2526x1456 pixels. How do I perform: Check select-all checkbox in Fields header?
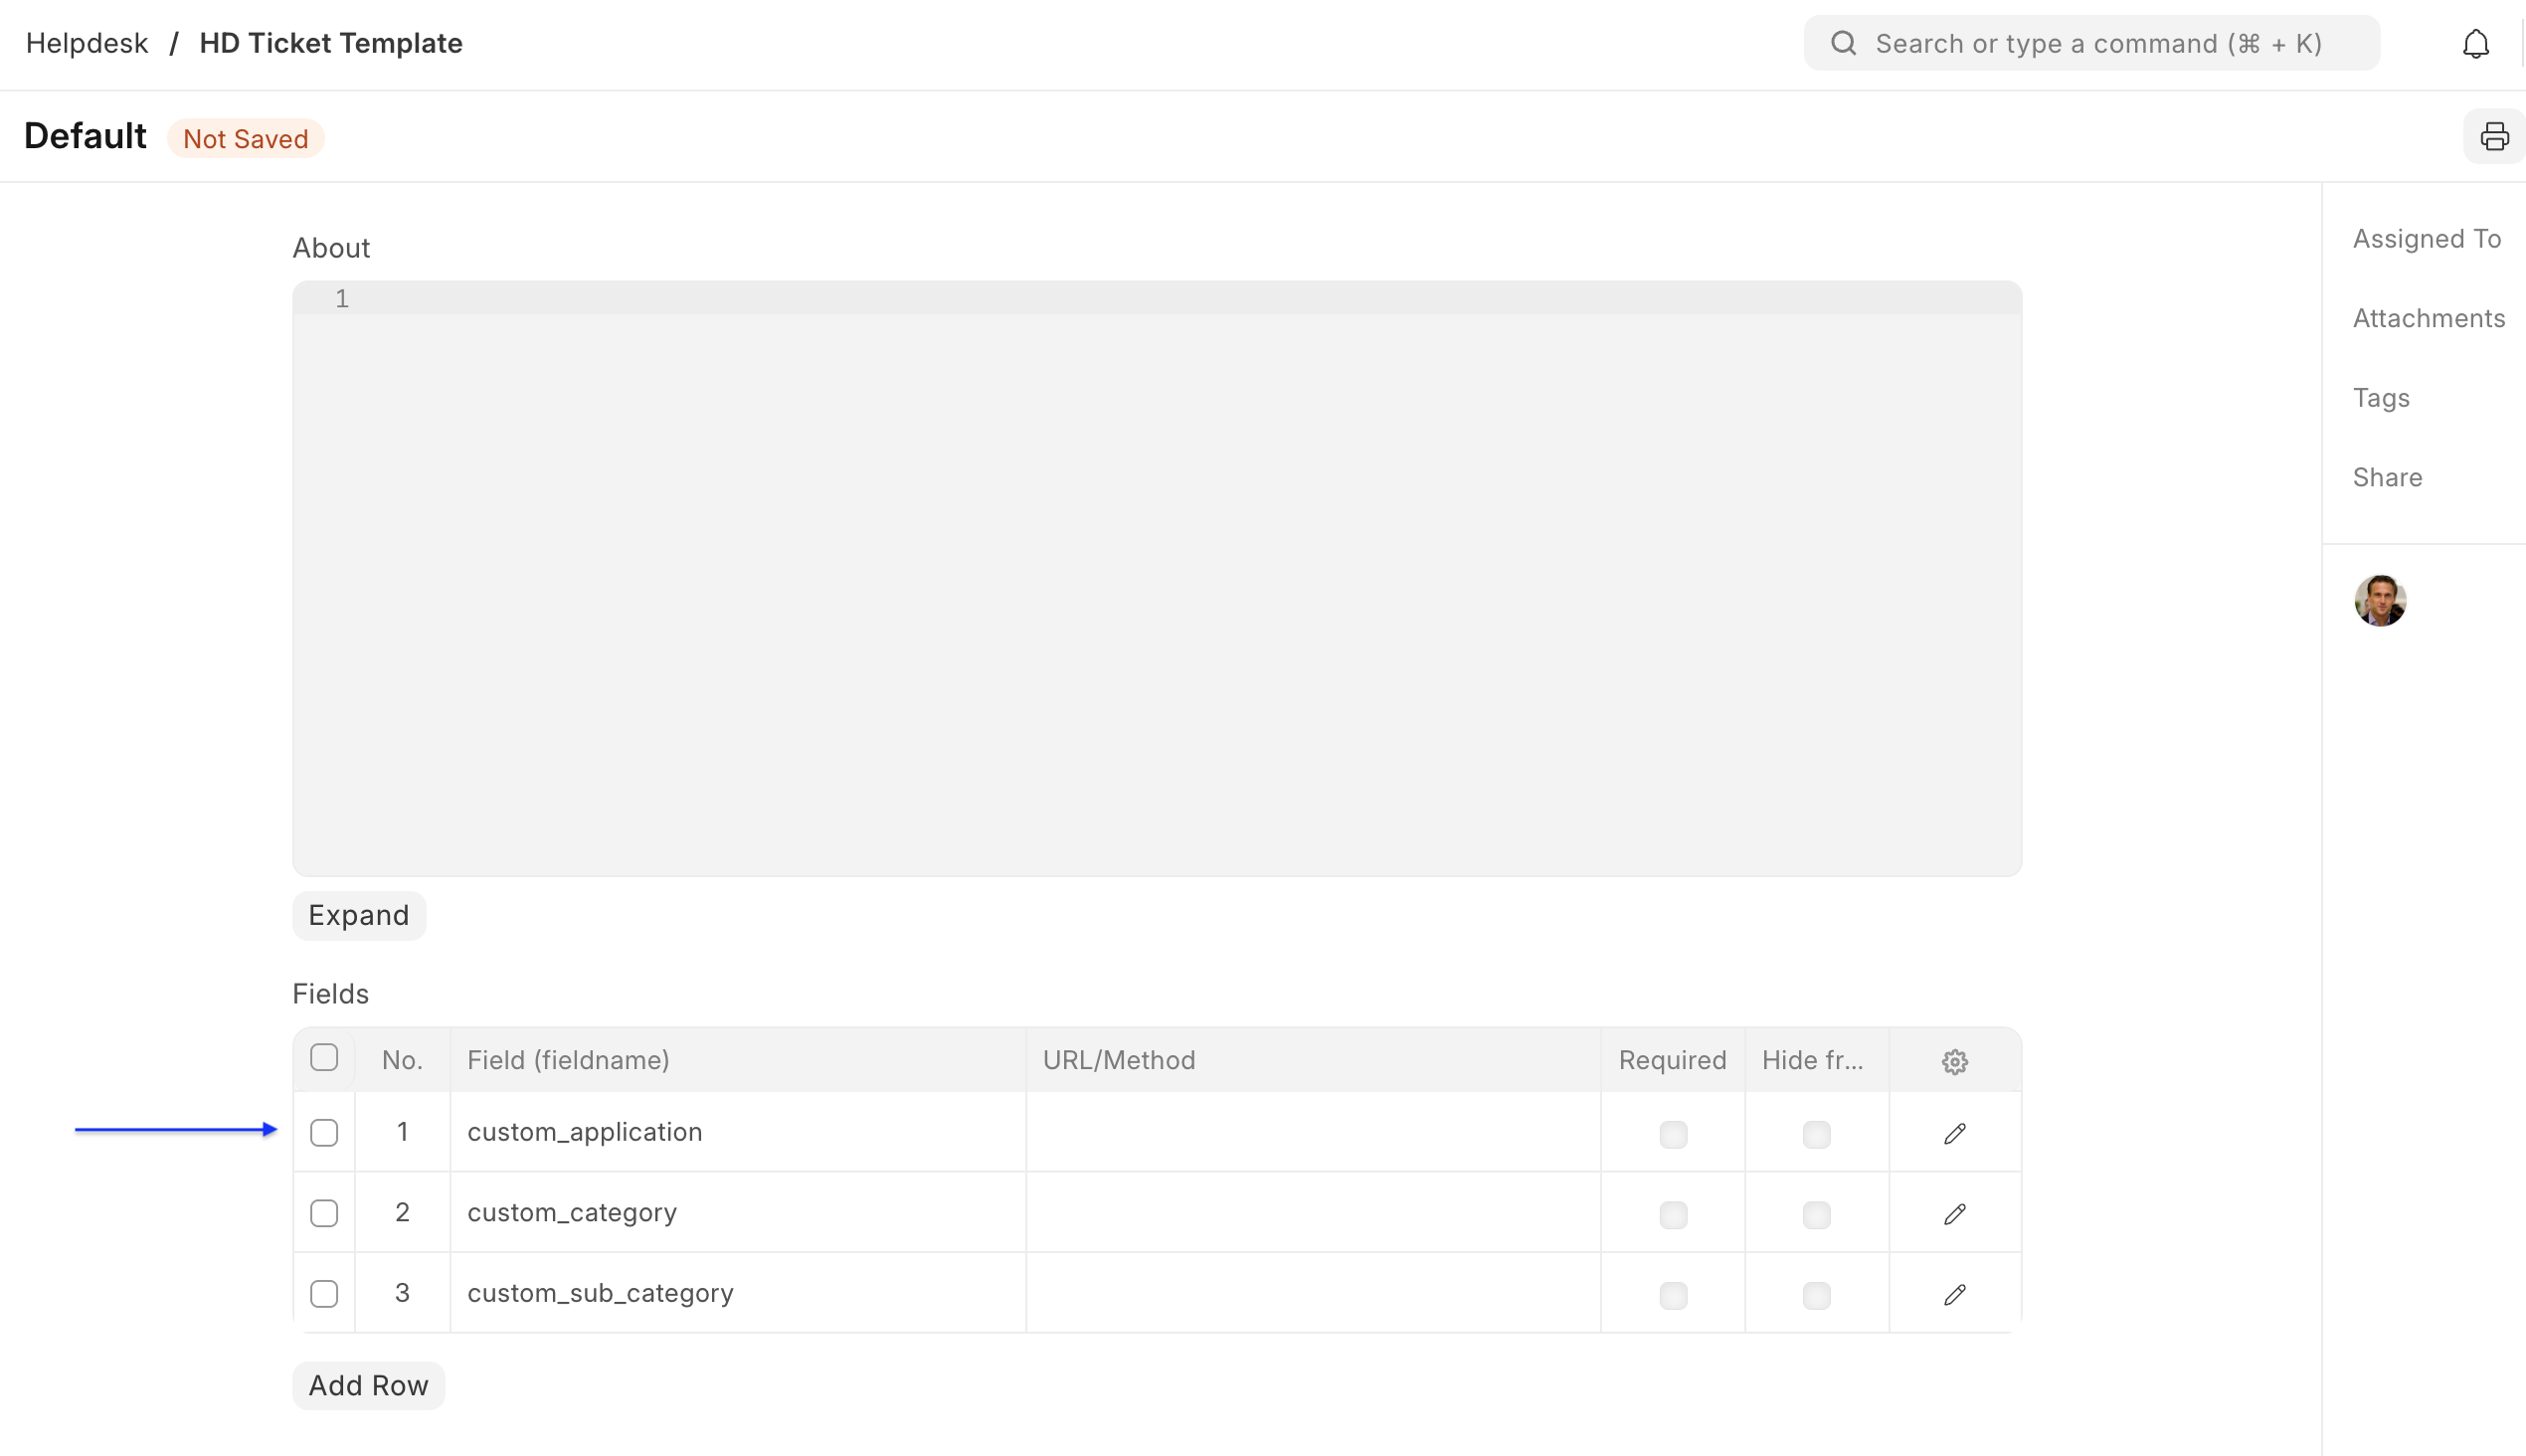(324, 1058)
